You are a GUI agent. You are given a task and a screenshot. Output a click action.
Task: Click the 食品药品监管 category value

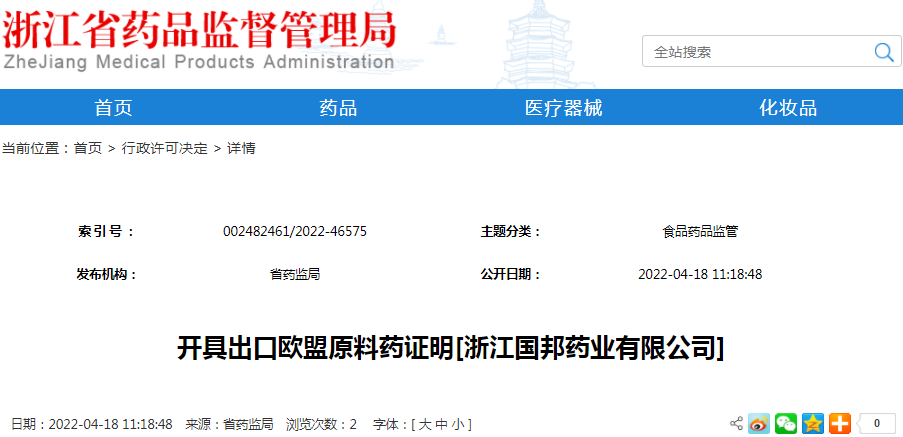click(x=700, y=232)
